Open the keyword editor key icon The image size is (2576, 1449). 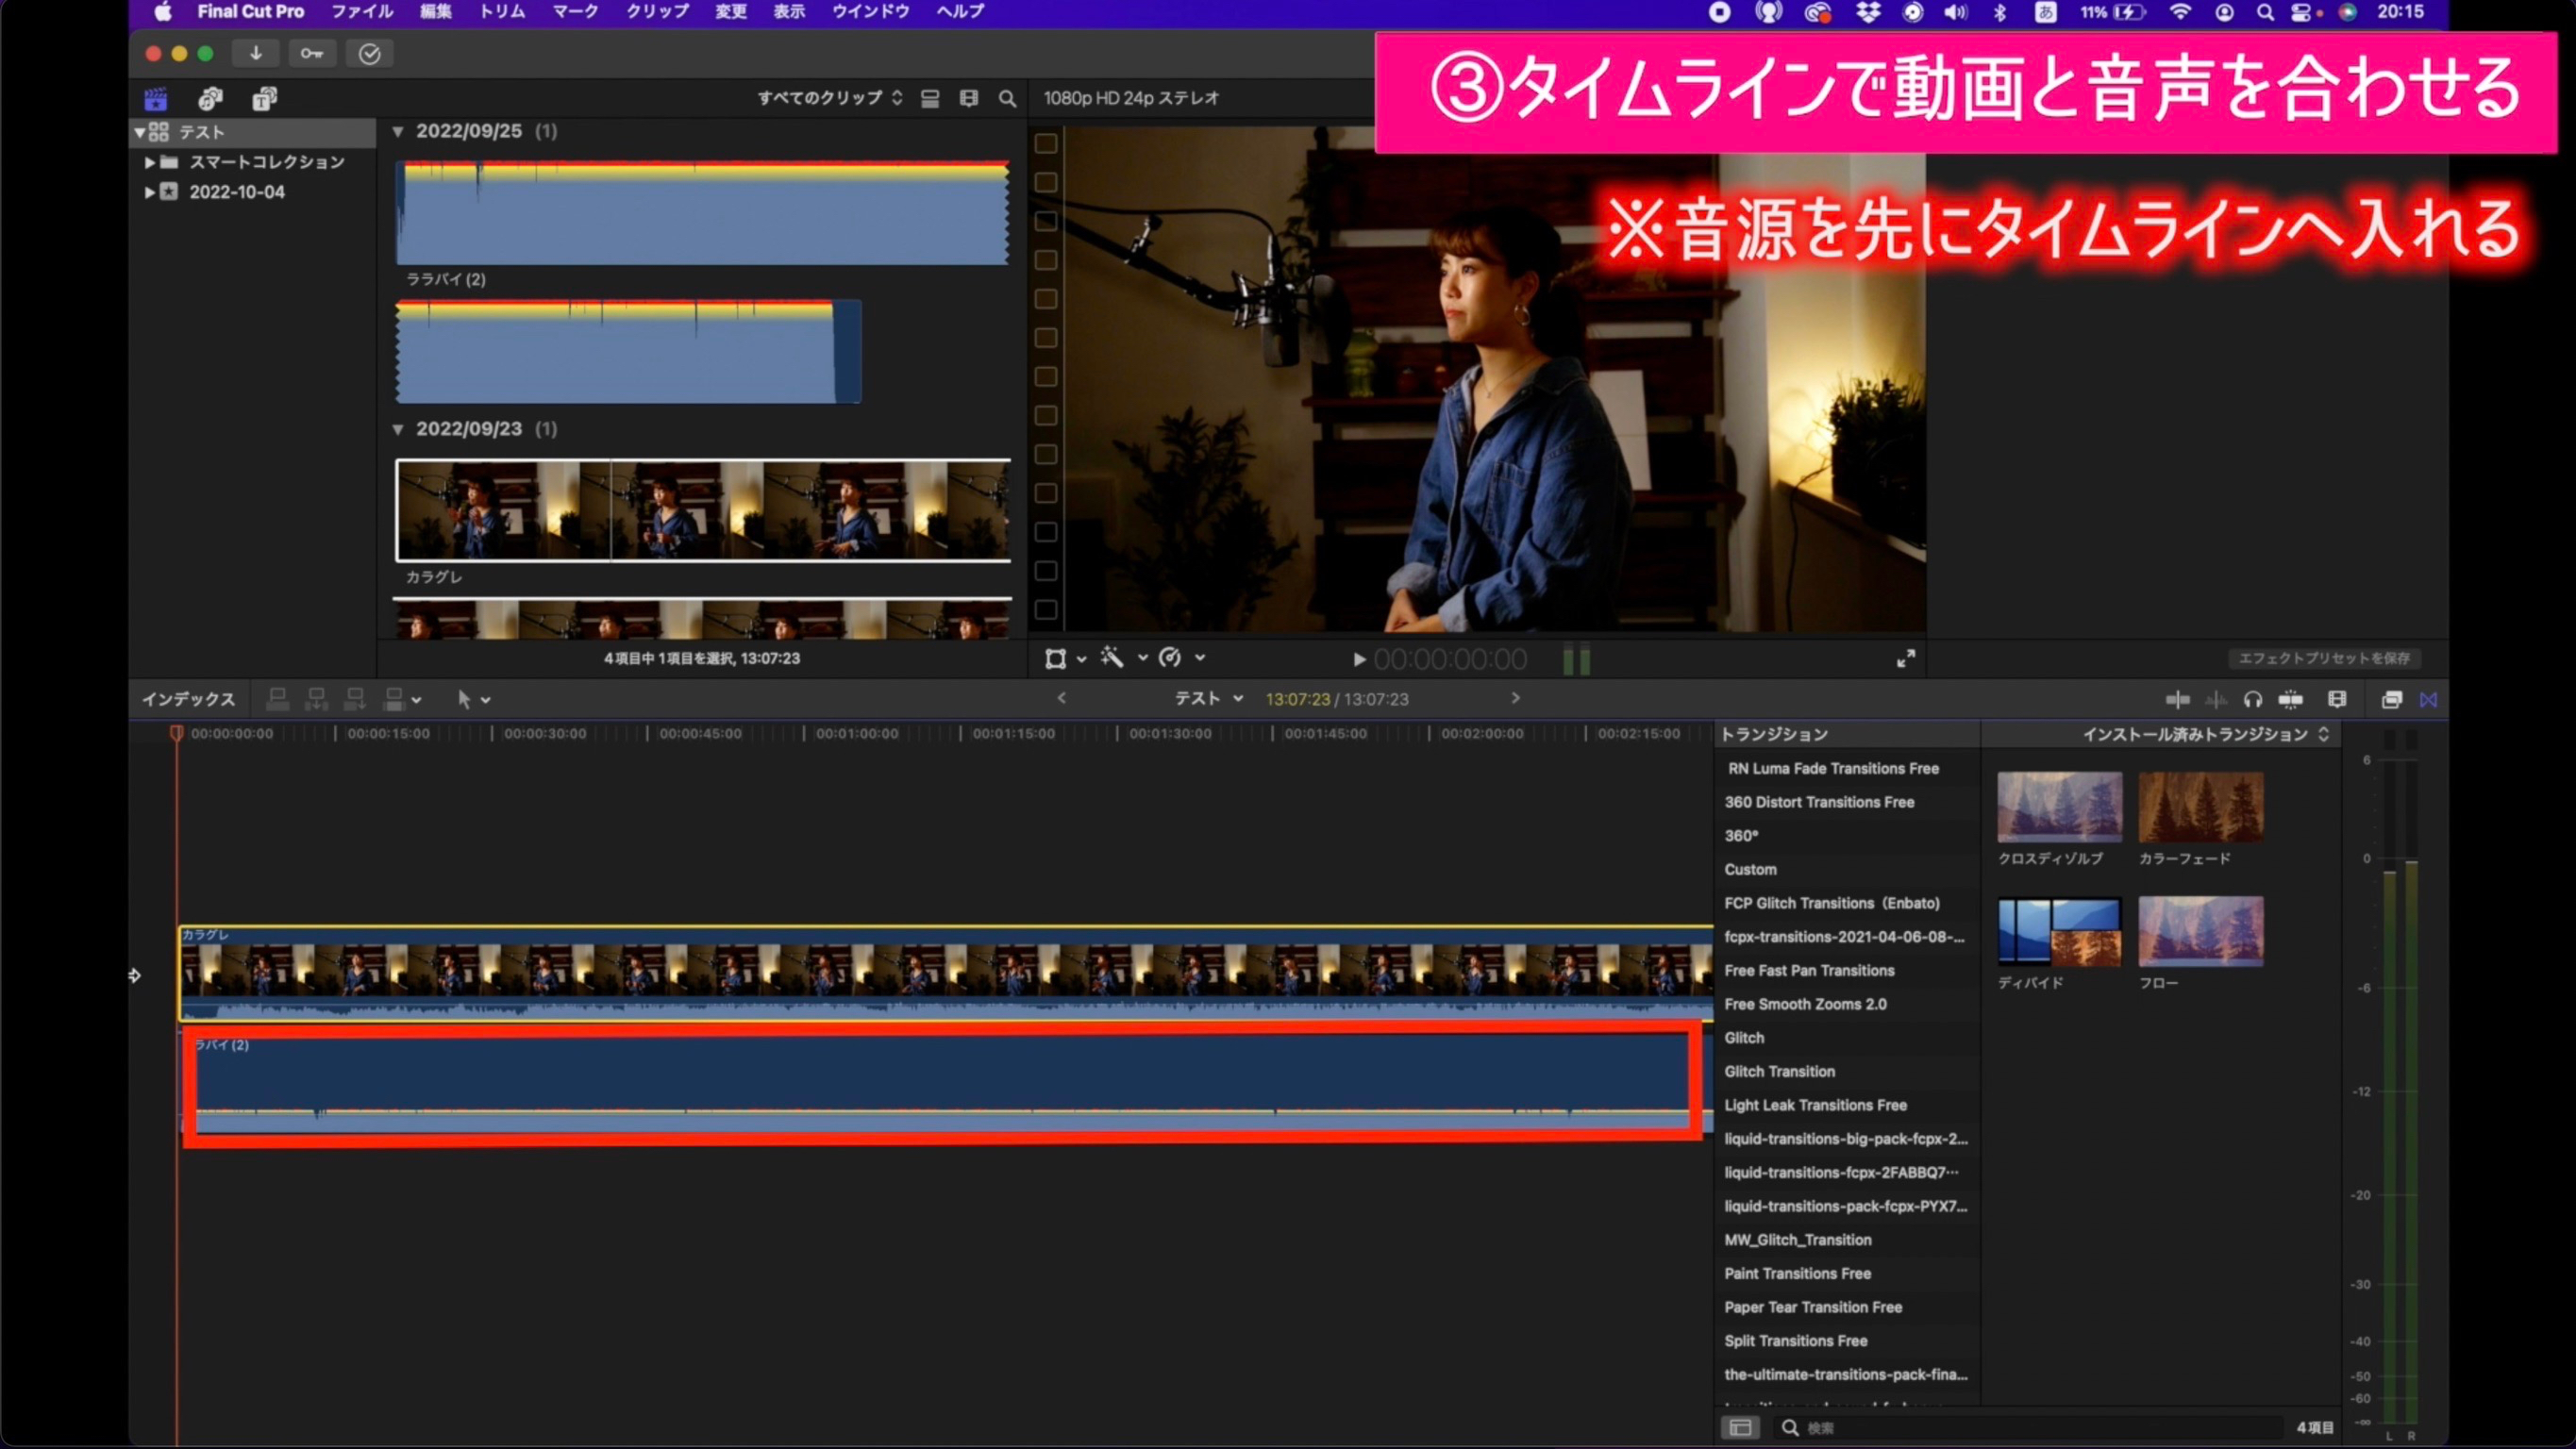coord(312,53)
